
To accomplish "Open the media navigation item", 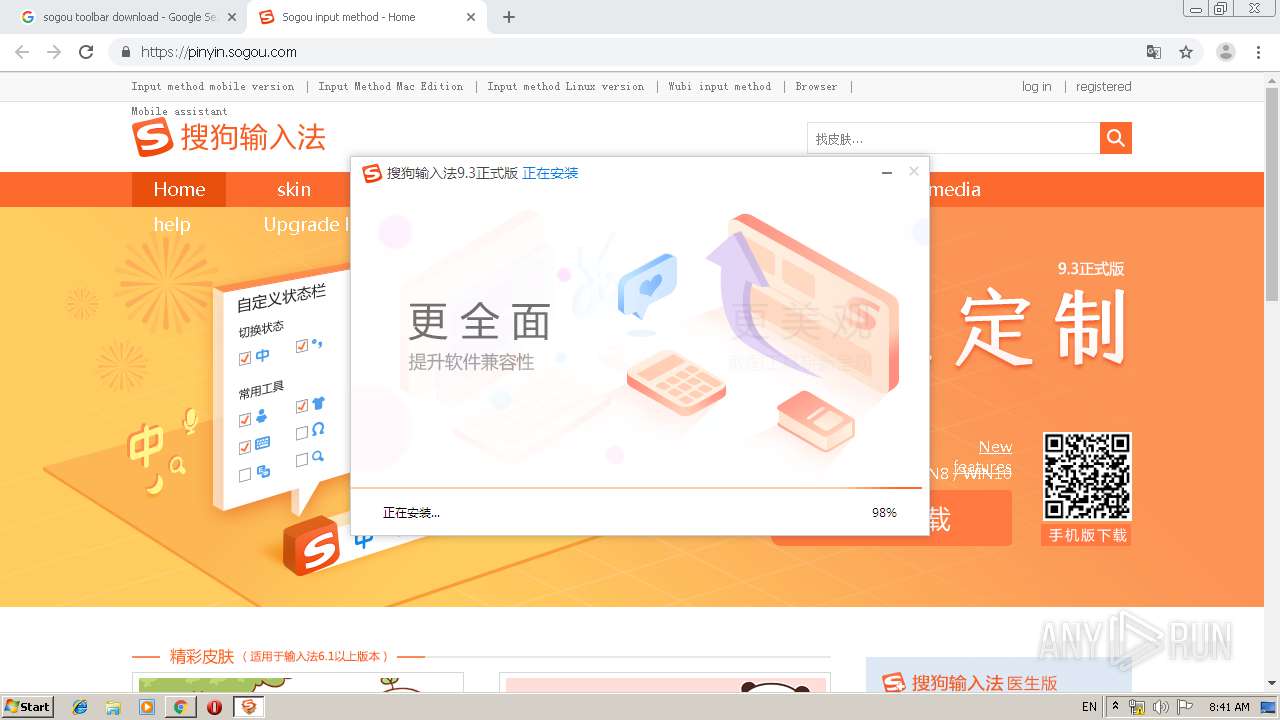I will click(x=955, y=189).
